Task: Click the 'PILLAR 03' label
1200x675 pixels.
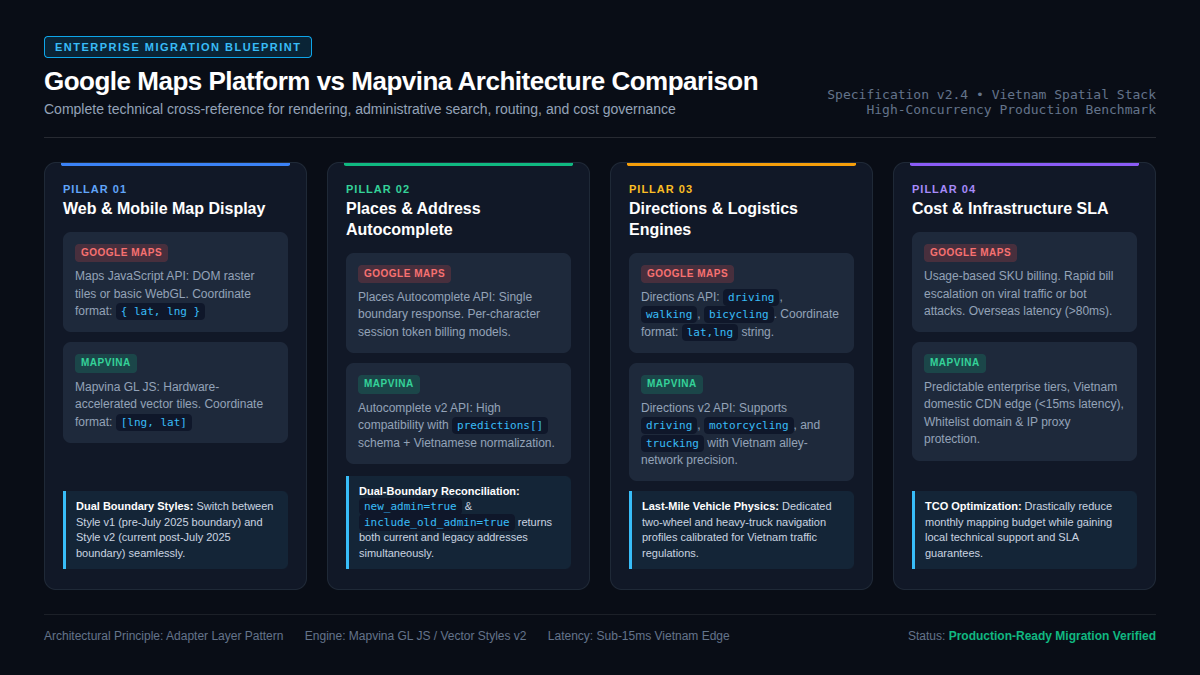Action: point(661,189)
